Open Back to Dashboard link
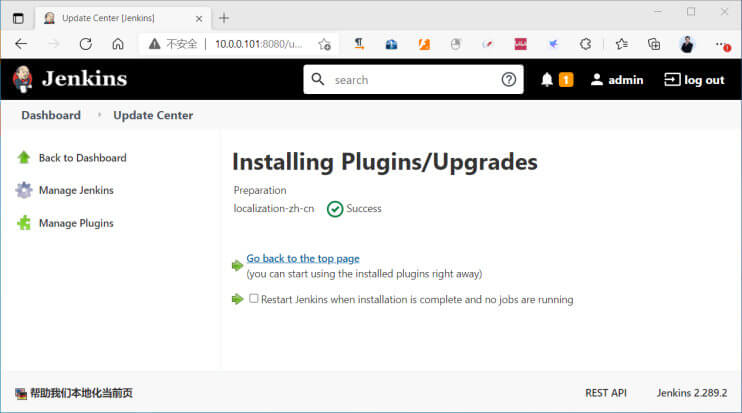This screenshot has height=413, width=742. click(82, 158)
